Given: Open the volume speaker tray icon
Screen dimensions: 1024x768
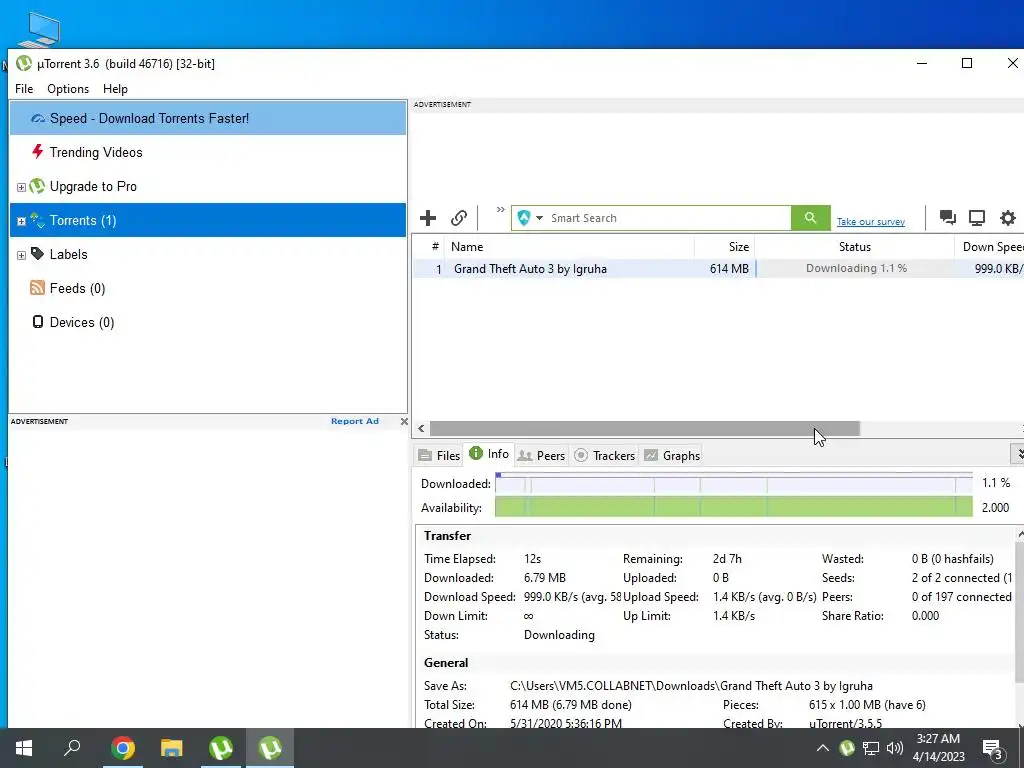Looking at the screenshot, I should pyautogui.click(x=895, y=748).
